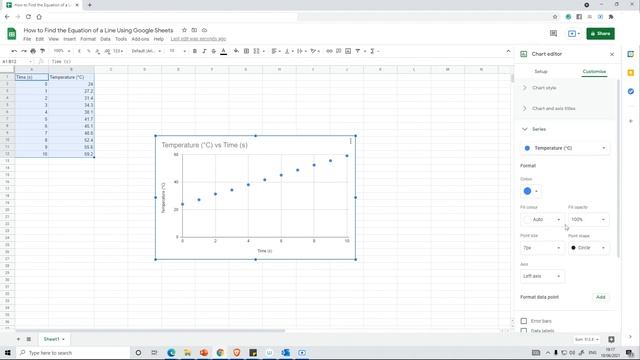
Task: Toggle bold formatting
Action: pyautogui.click(x=195, y=51)
